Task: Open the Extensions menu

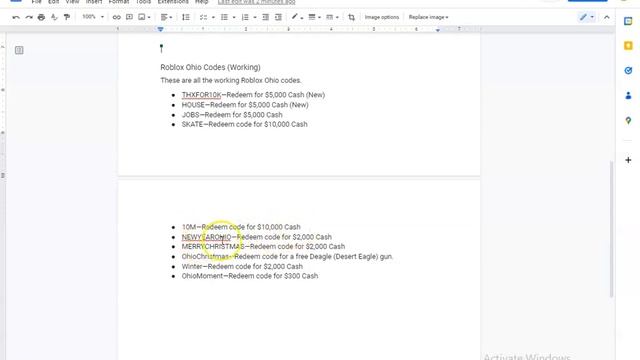Action: pyautogui.click(x=173, y=2)
